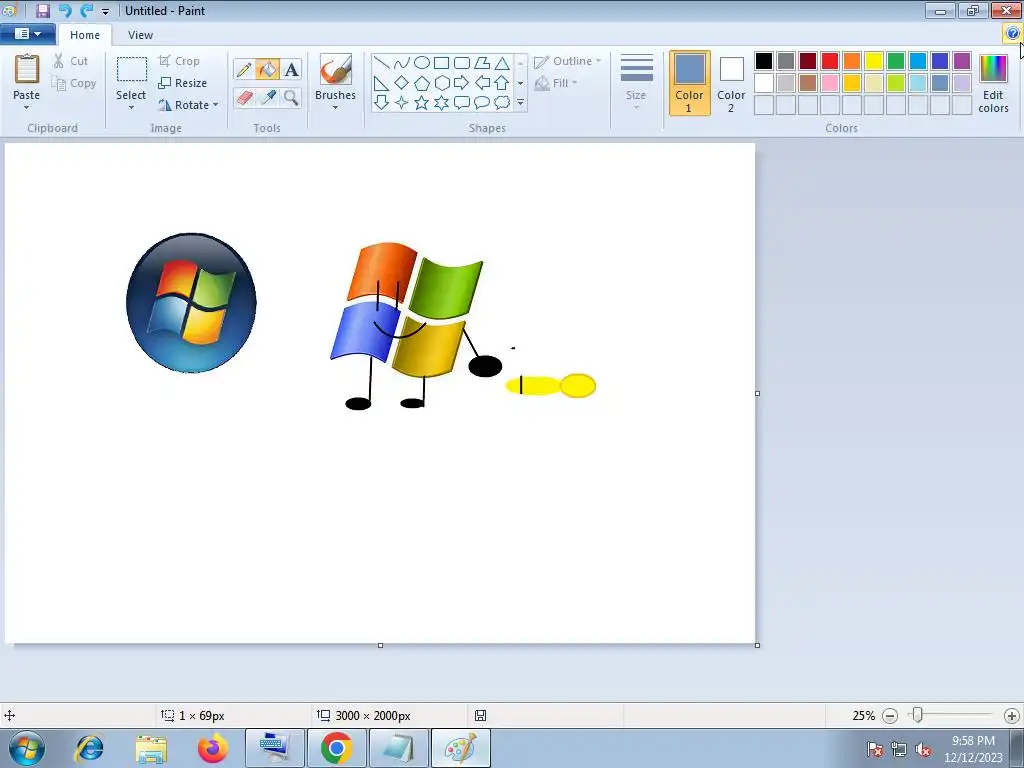Image resolution: width=1024 pixels, height=768 pixels.
Task: Adjust the zoom slider handle
Action: coord(918,716)
